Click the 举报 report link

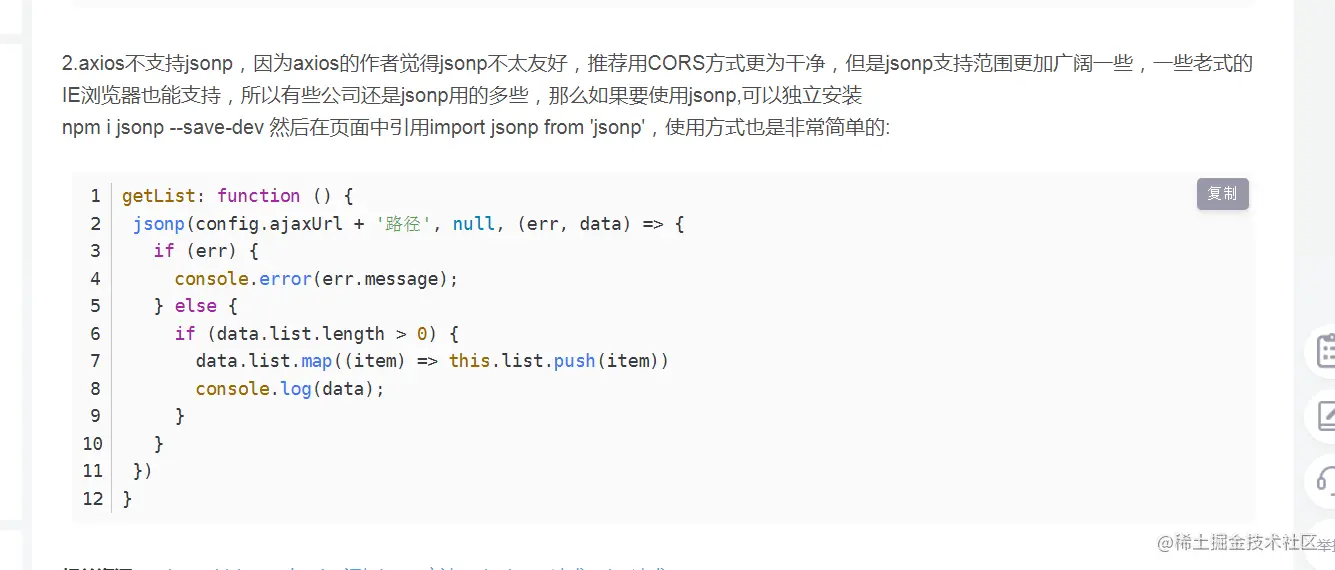pos(1325,544)
